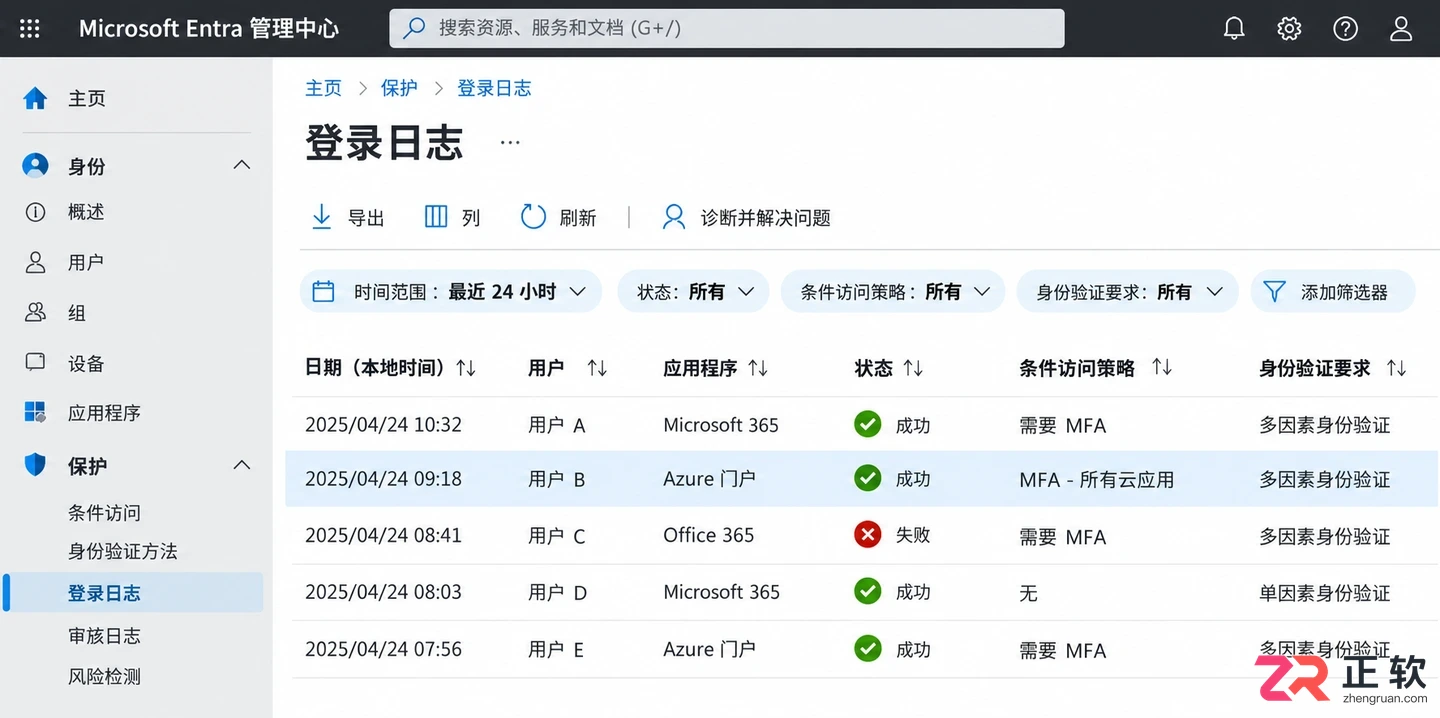Click the success checkmark for 用户 D
1440x718 pixels.
(867, 591)
